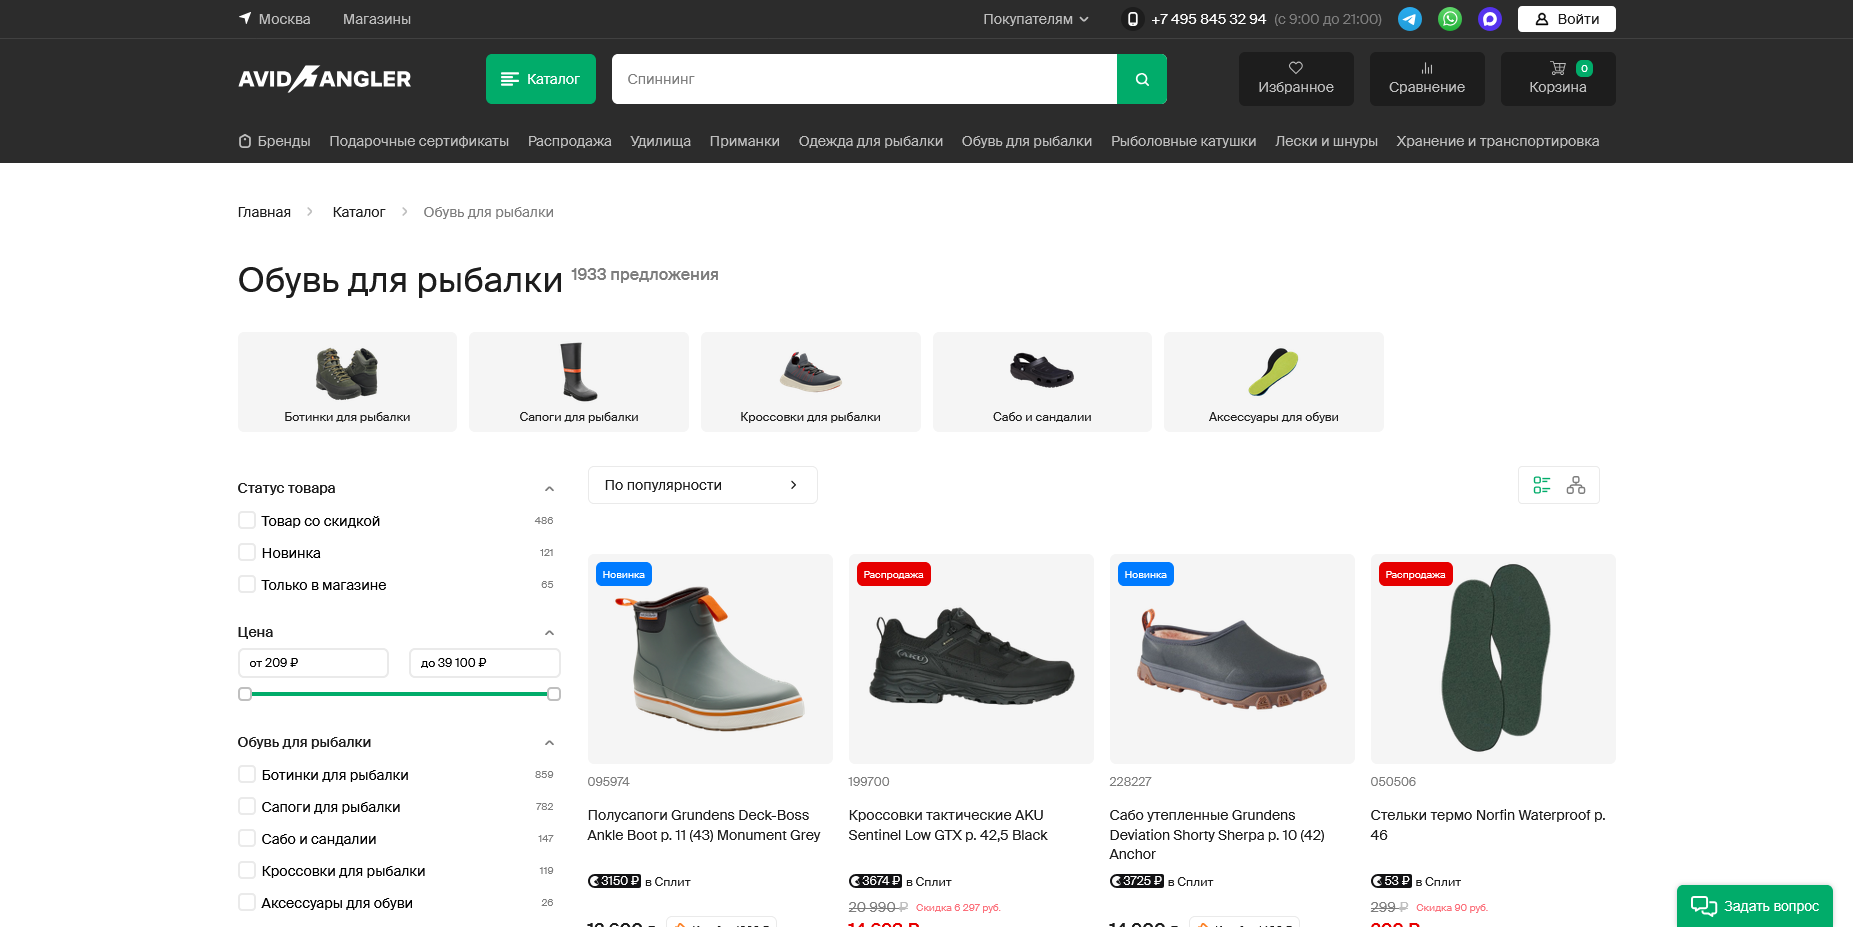Open Сравнение comparison button

click(1427, 79)
